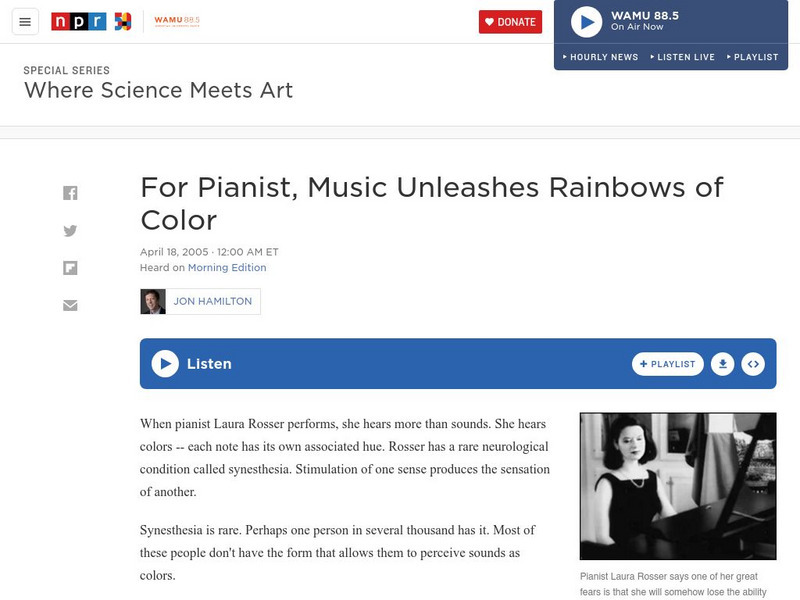Play the WAMU 88.5 live stream

[x=586, y=22]
